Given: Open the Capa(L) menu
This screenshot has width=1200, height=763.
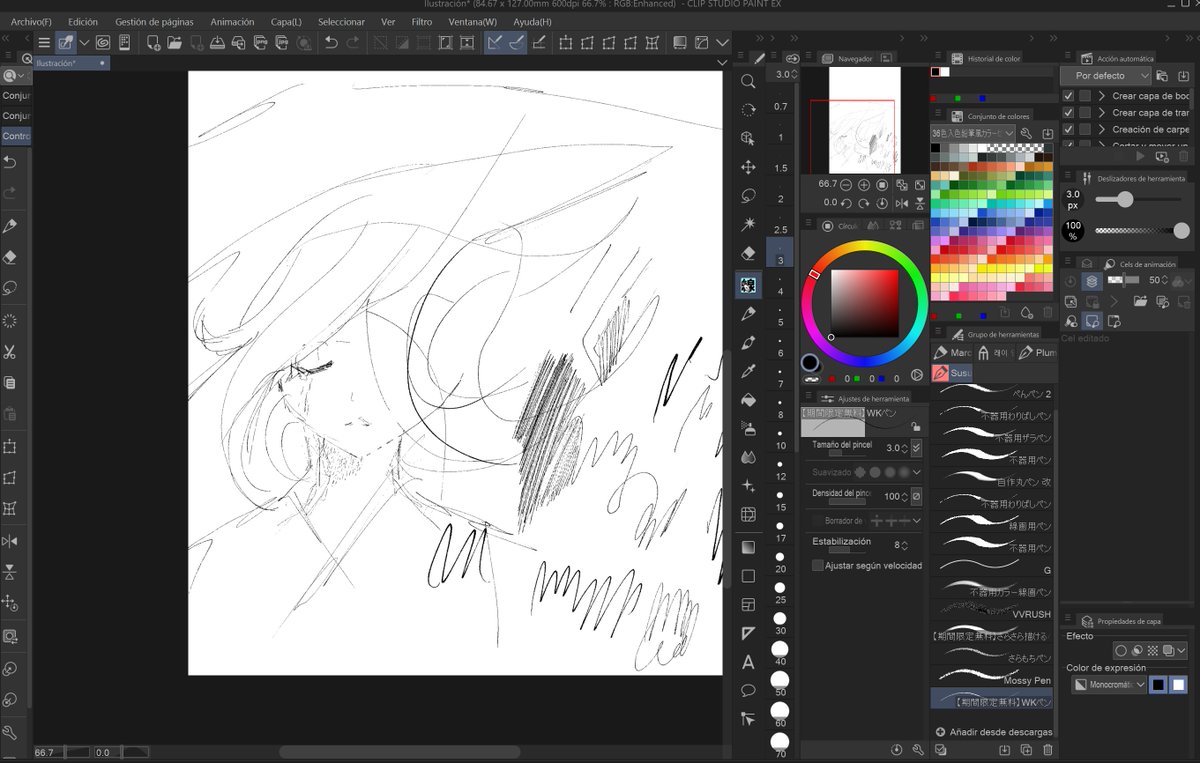Looking at the screenshot, I should tap(286, 21).
